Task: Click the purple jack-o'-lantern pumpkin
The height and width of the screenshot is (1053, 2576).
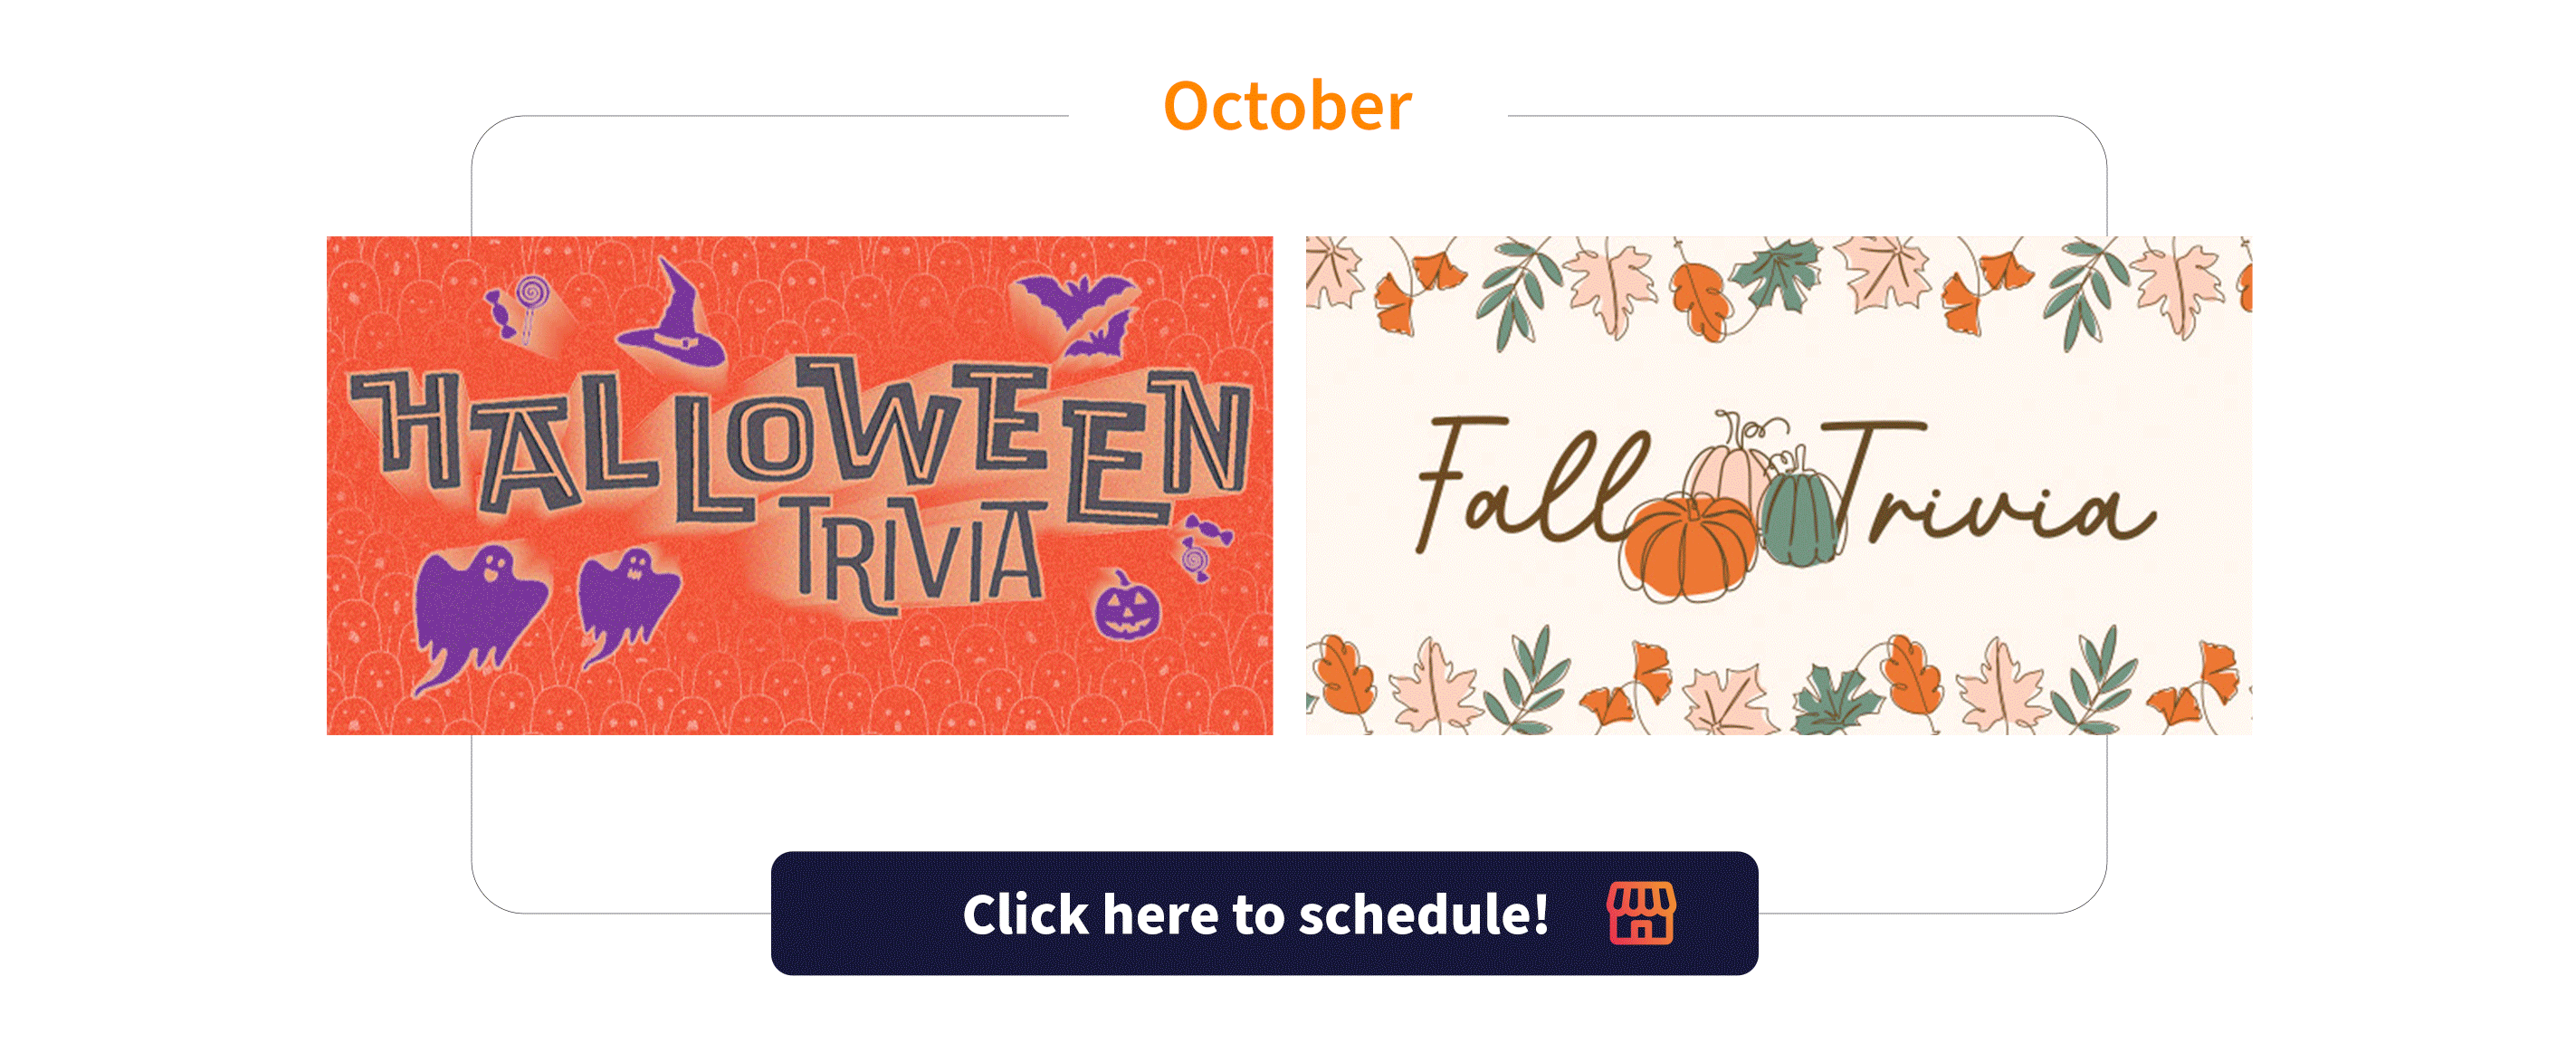Action: (x=1127, y=606)
